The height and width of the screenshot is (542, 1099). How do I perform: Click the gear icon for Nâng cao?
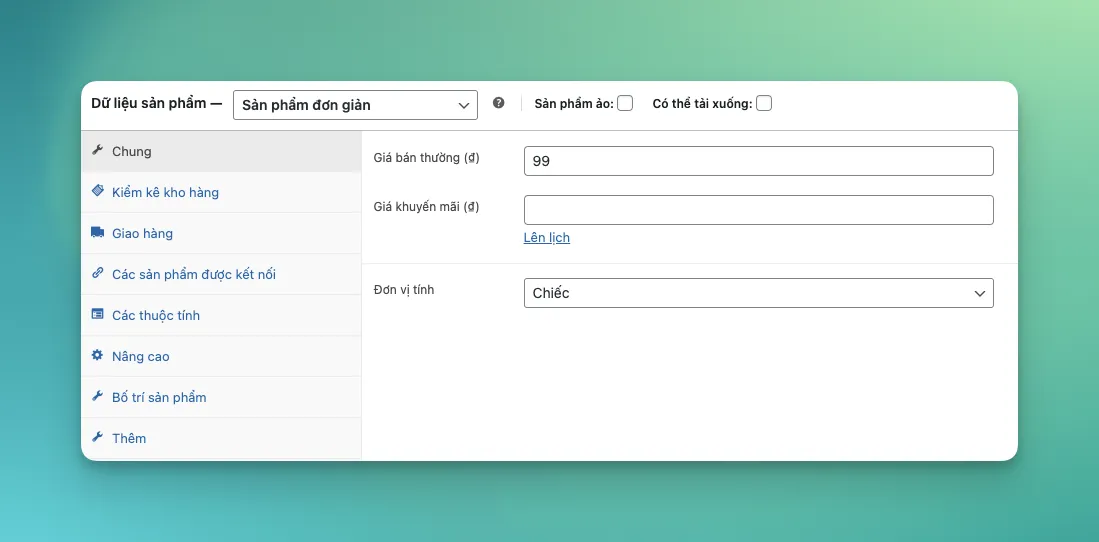pos(97,355)
